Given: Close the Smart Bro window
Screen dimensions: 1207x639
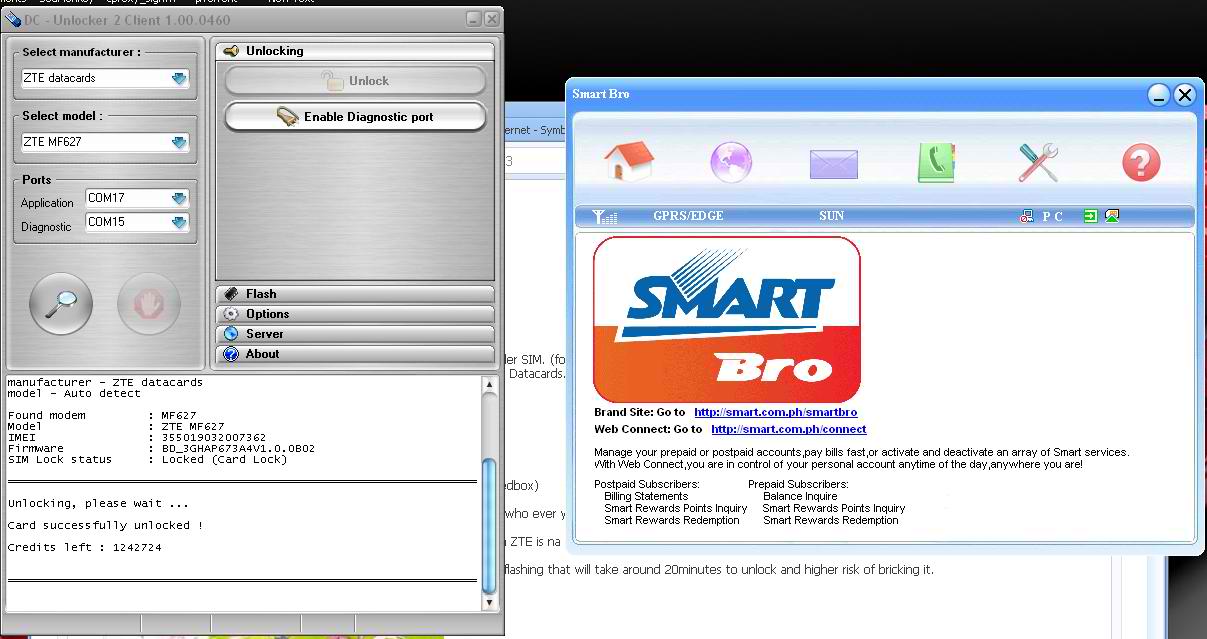Looking at the screenshot, I should (x=1184, y=95).
